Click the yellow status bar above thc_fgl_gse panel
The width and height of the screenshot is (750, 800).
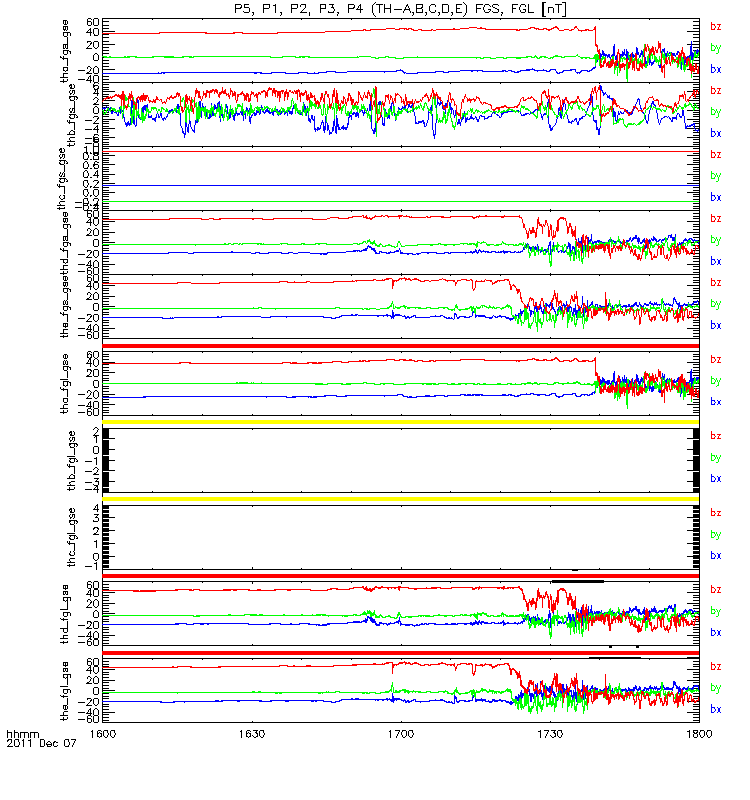pos(401,499)
